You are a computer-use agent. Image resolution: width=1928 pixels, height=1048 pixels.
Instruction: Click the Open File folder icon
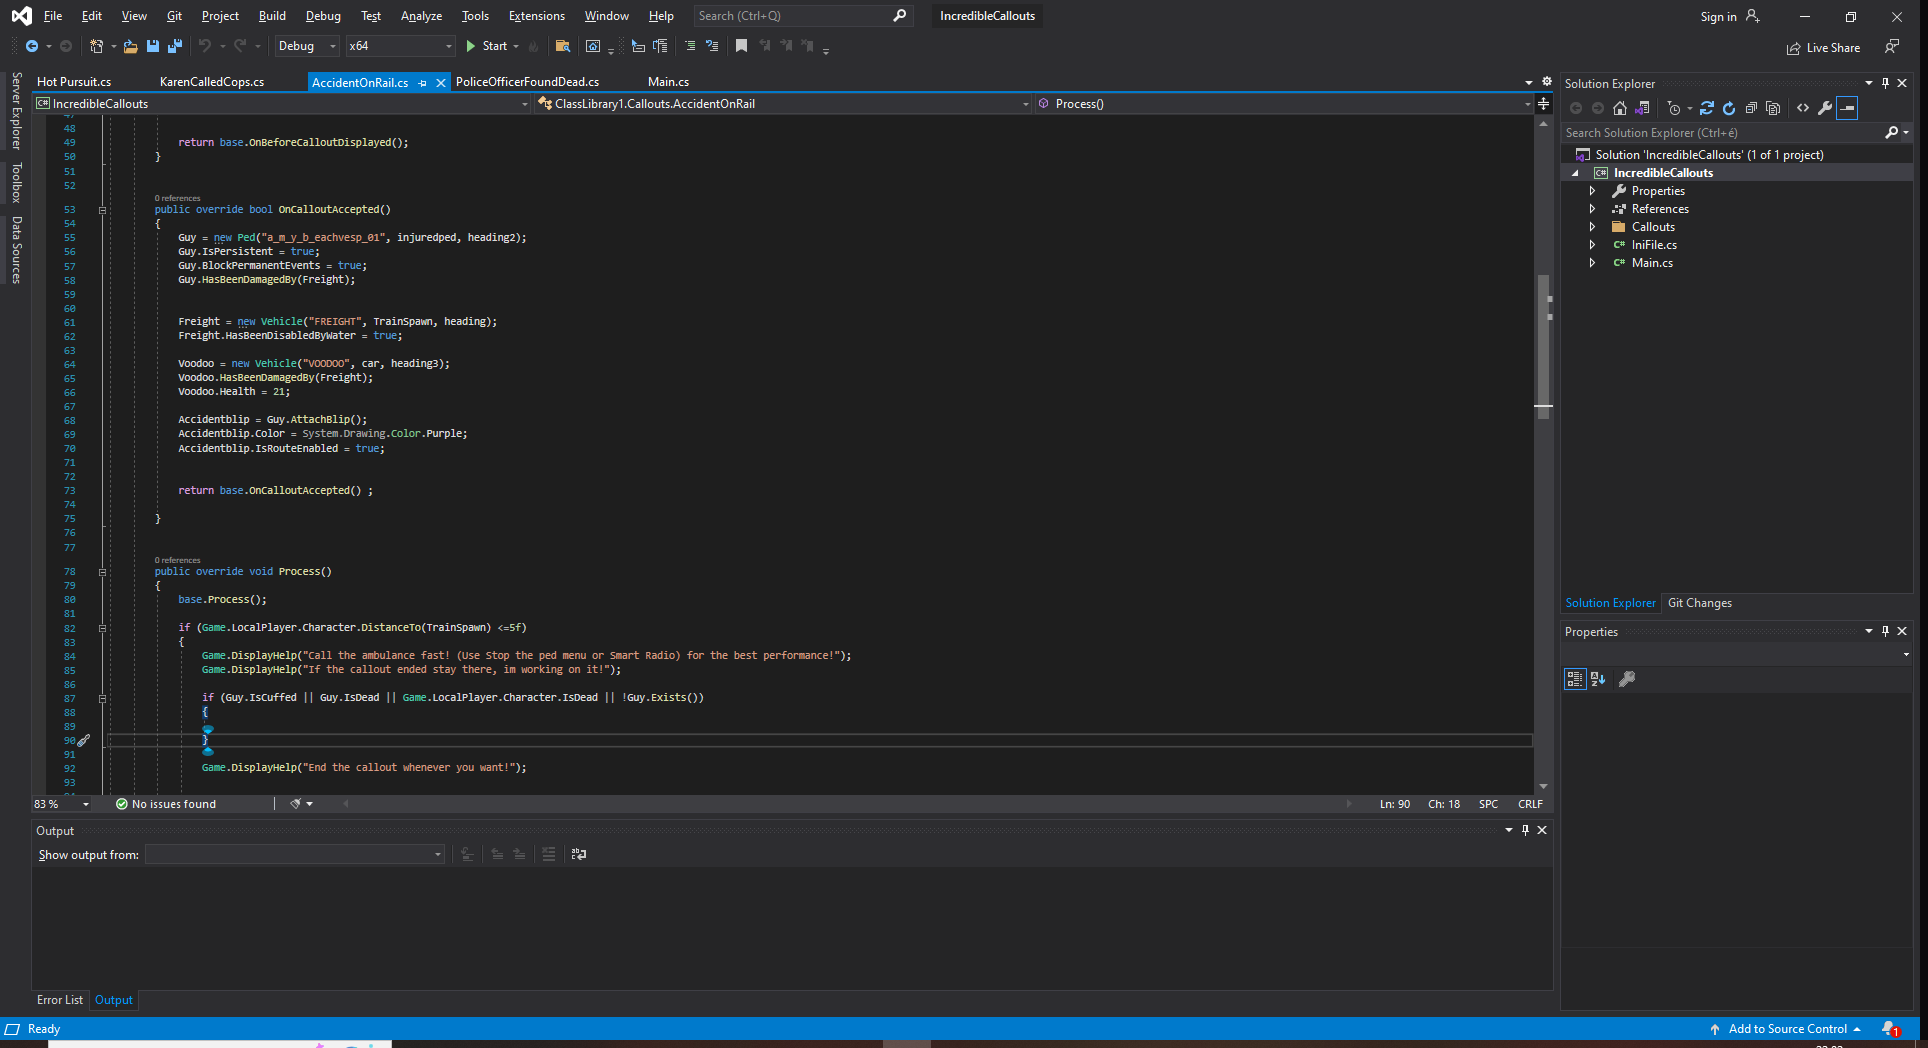[x=130, y=46]
